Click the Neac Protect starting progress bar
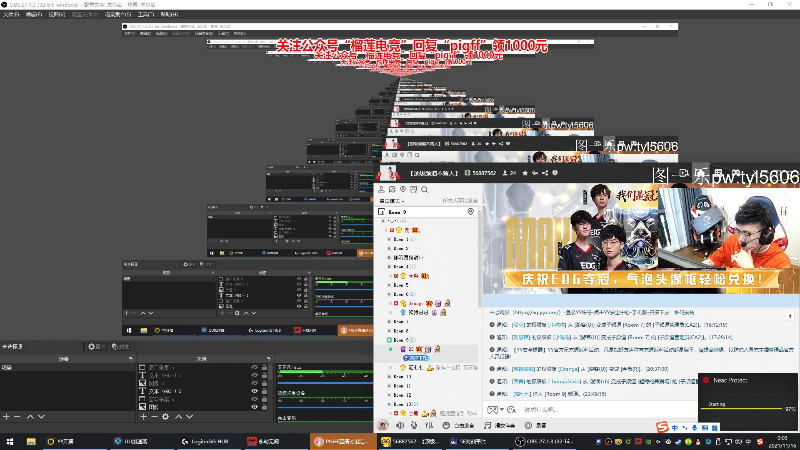Screen dimensions: 800x450 (742, 409)
